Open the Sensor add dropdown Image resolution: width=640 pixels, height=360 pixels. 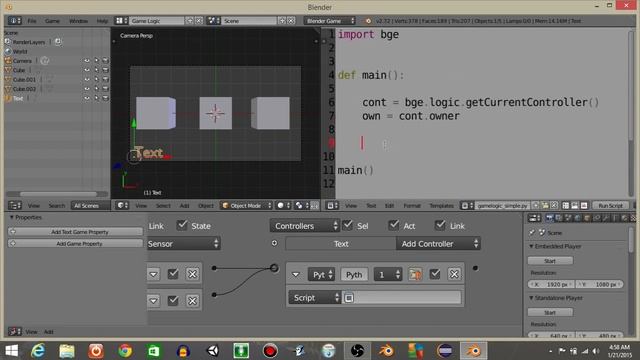[184, 244]
